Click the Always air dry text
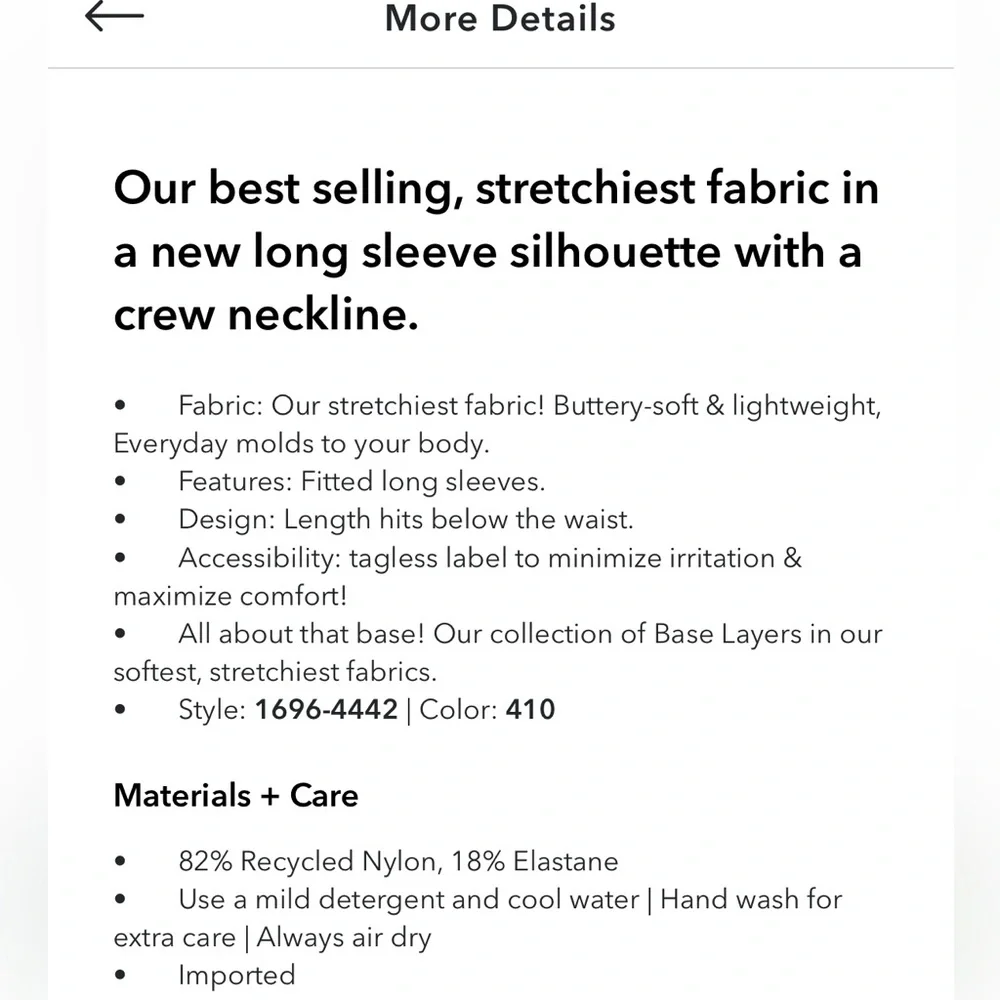This screenshot has width=1000, height=1000. pos(343,938)
